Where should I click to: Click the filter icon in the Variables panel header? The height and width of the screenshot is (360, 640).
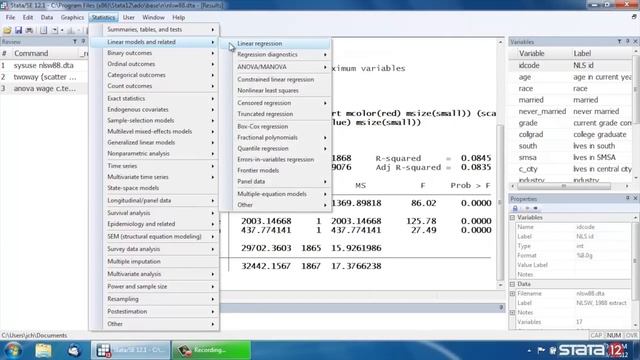pos(619,42)
